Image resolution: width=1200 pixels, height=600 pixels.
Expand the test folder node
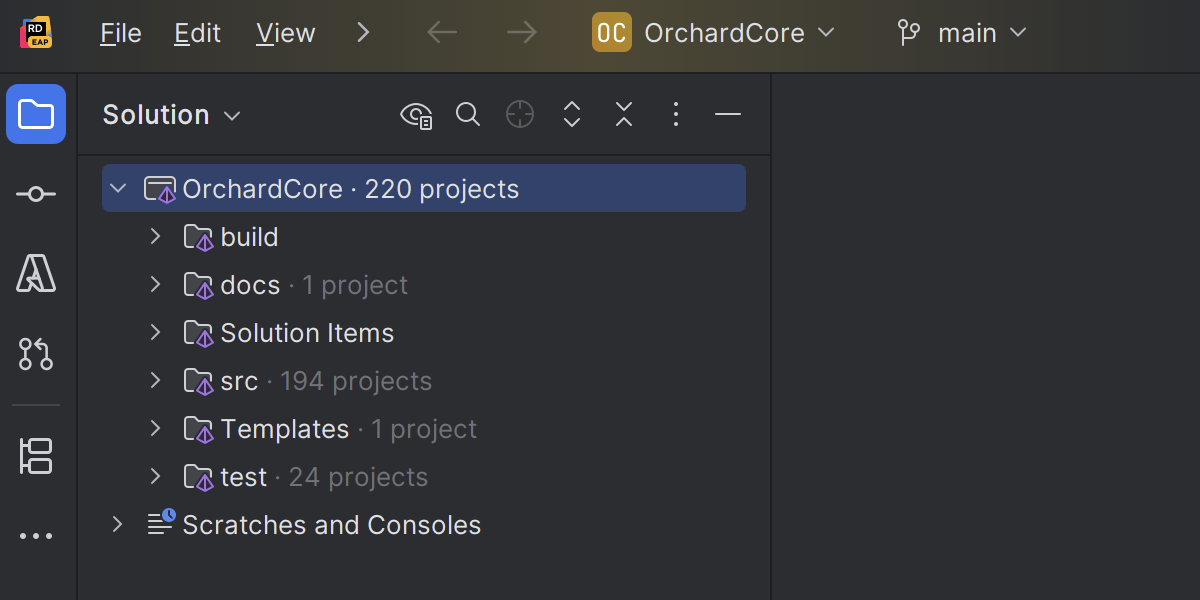coord(155,477)
